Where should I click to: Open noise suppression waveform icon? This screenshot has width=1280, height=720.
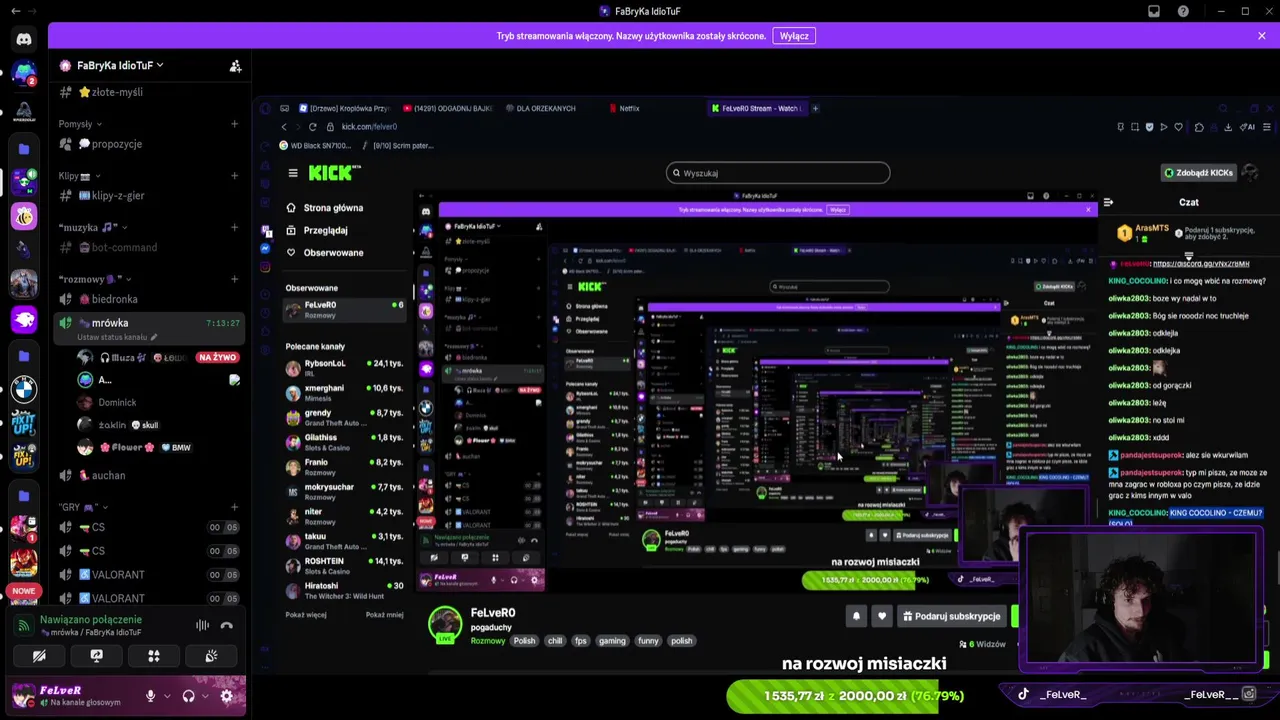pyautogui.click(x=202, y=625)
